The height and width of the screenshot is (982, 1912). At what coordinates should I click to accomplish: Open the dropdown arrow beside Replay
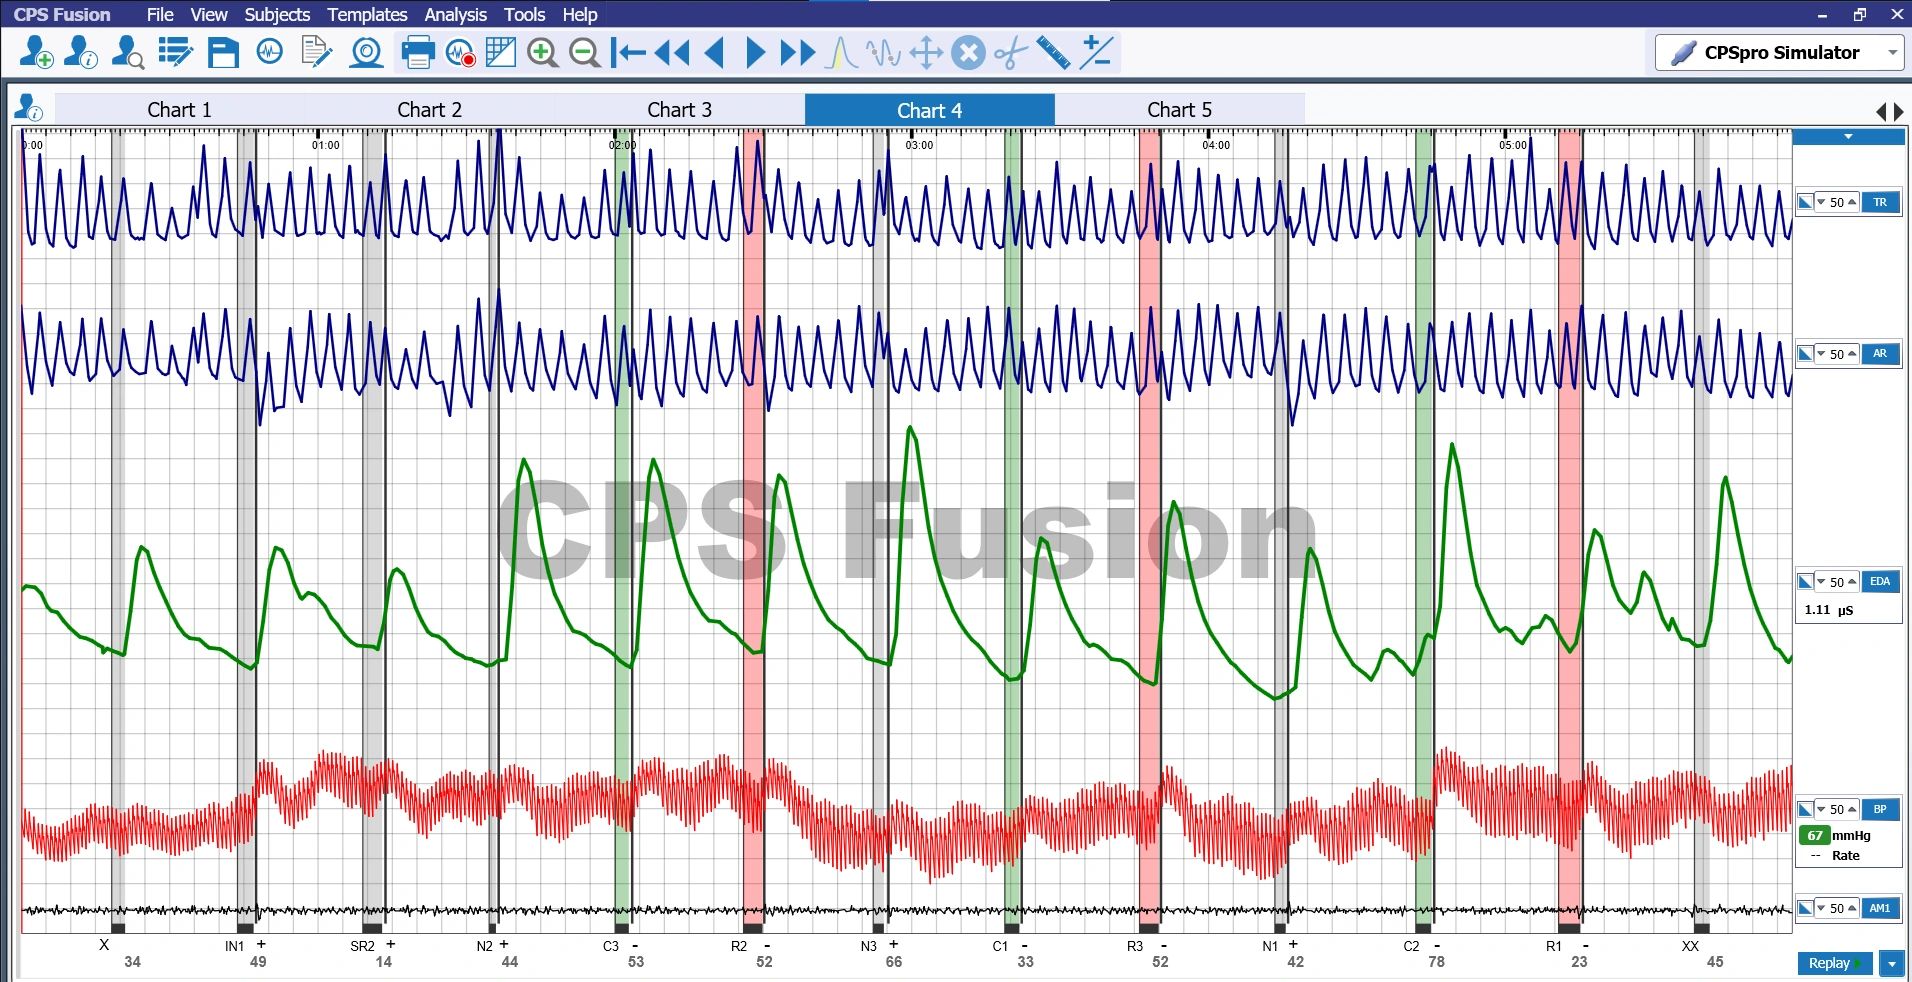(x=1891, y=964)
